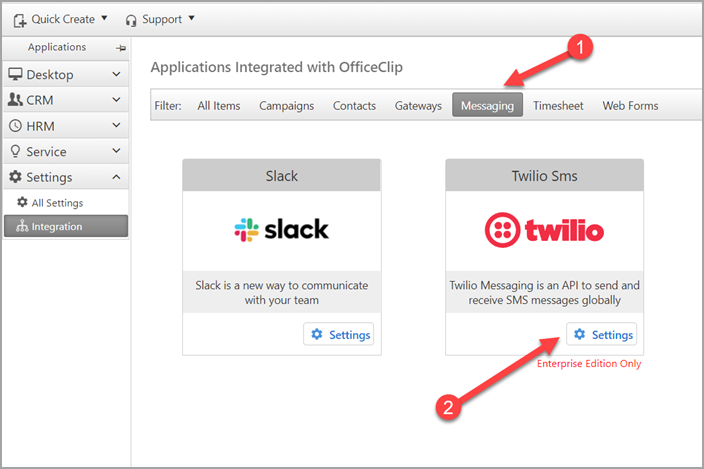
Task: Collapse the Settings section chevron
Action: point(116,177)
